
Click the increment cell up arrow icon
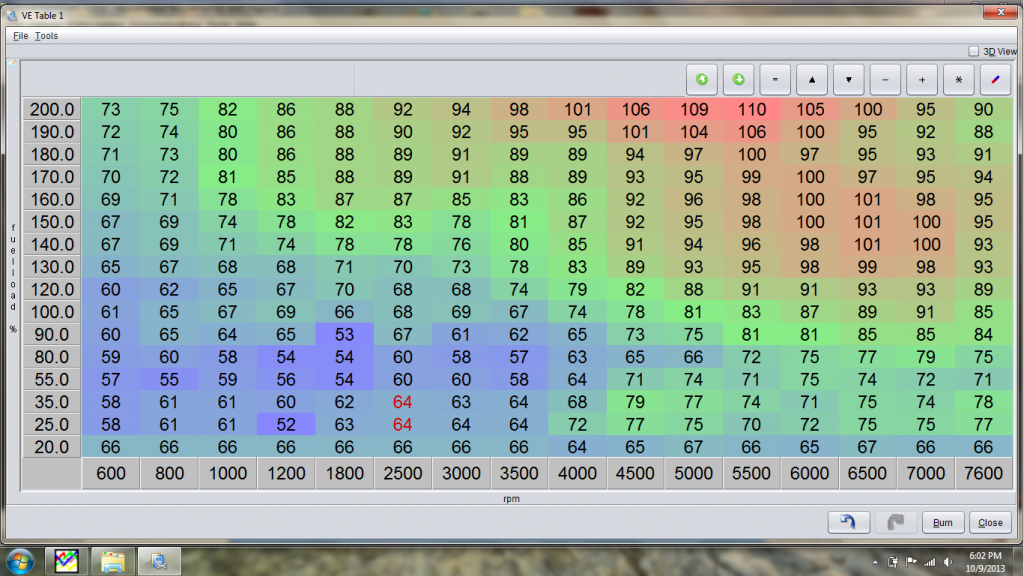pos(811,79)
